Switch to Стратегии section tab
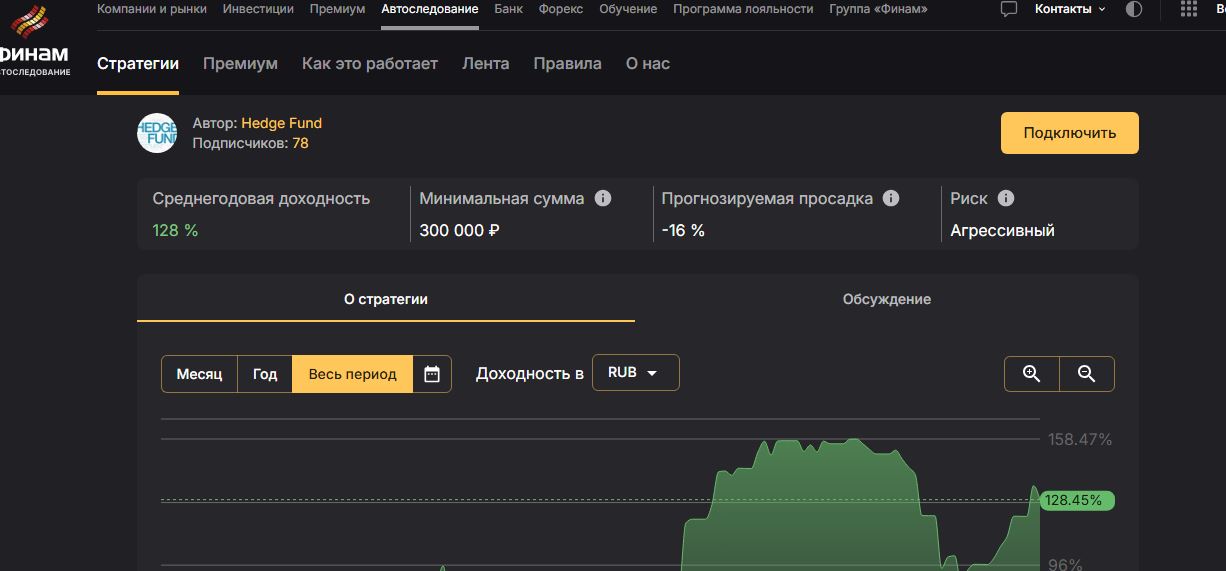 point(138,64)
